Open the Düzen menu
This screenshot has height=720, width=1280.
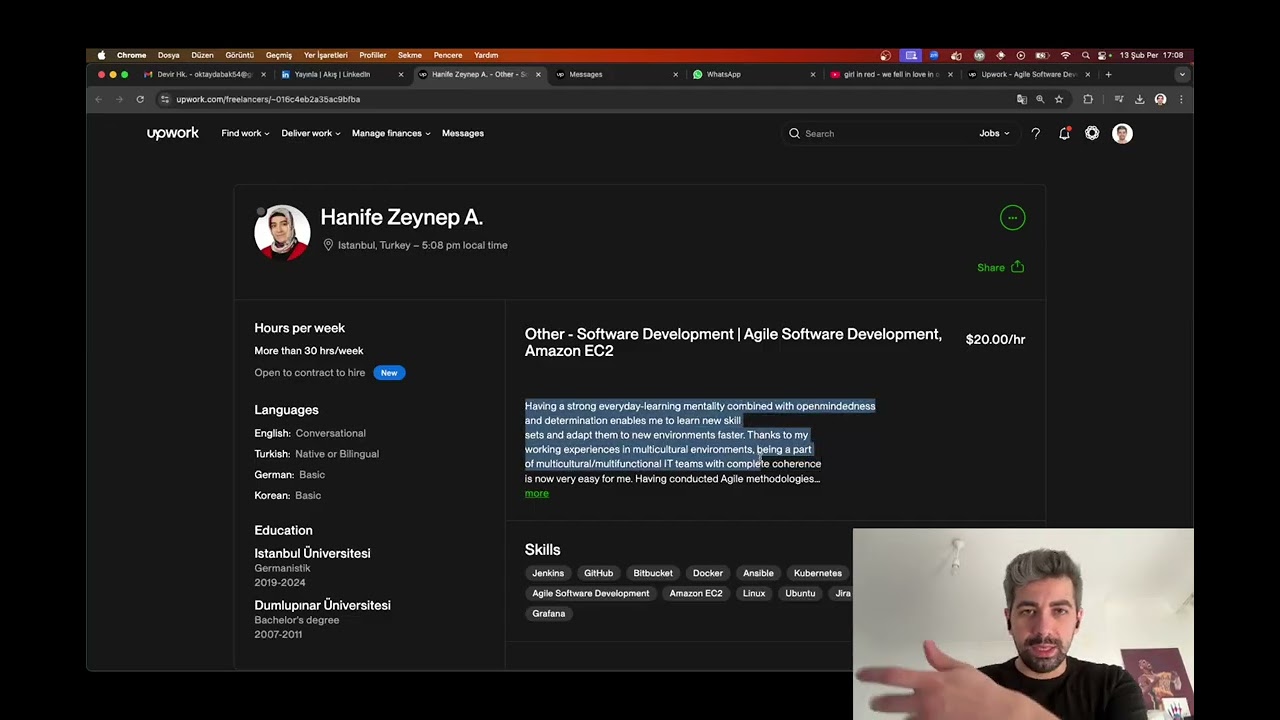tap(202, 55)
